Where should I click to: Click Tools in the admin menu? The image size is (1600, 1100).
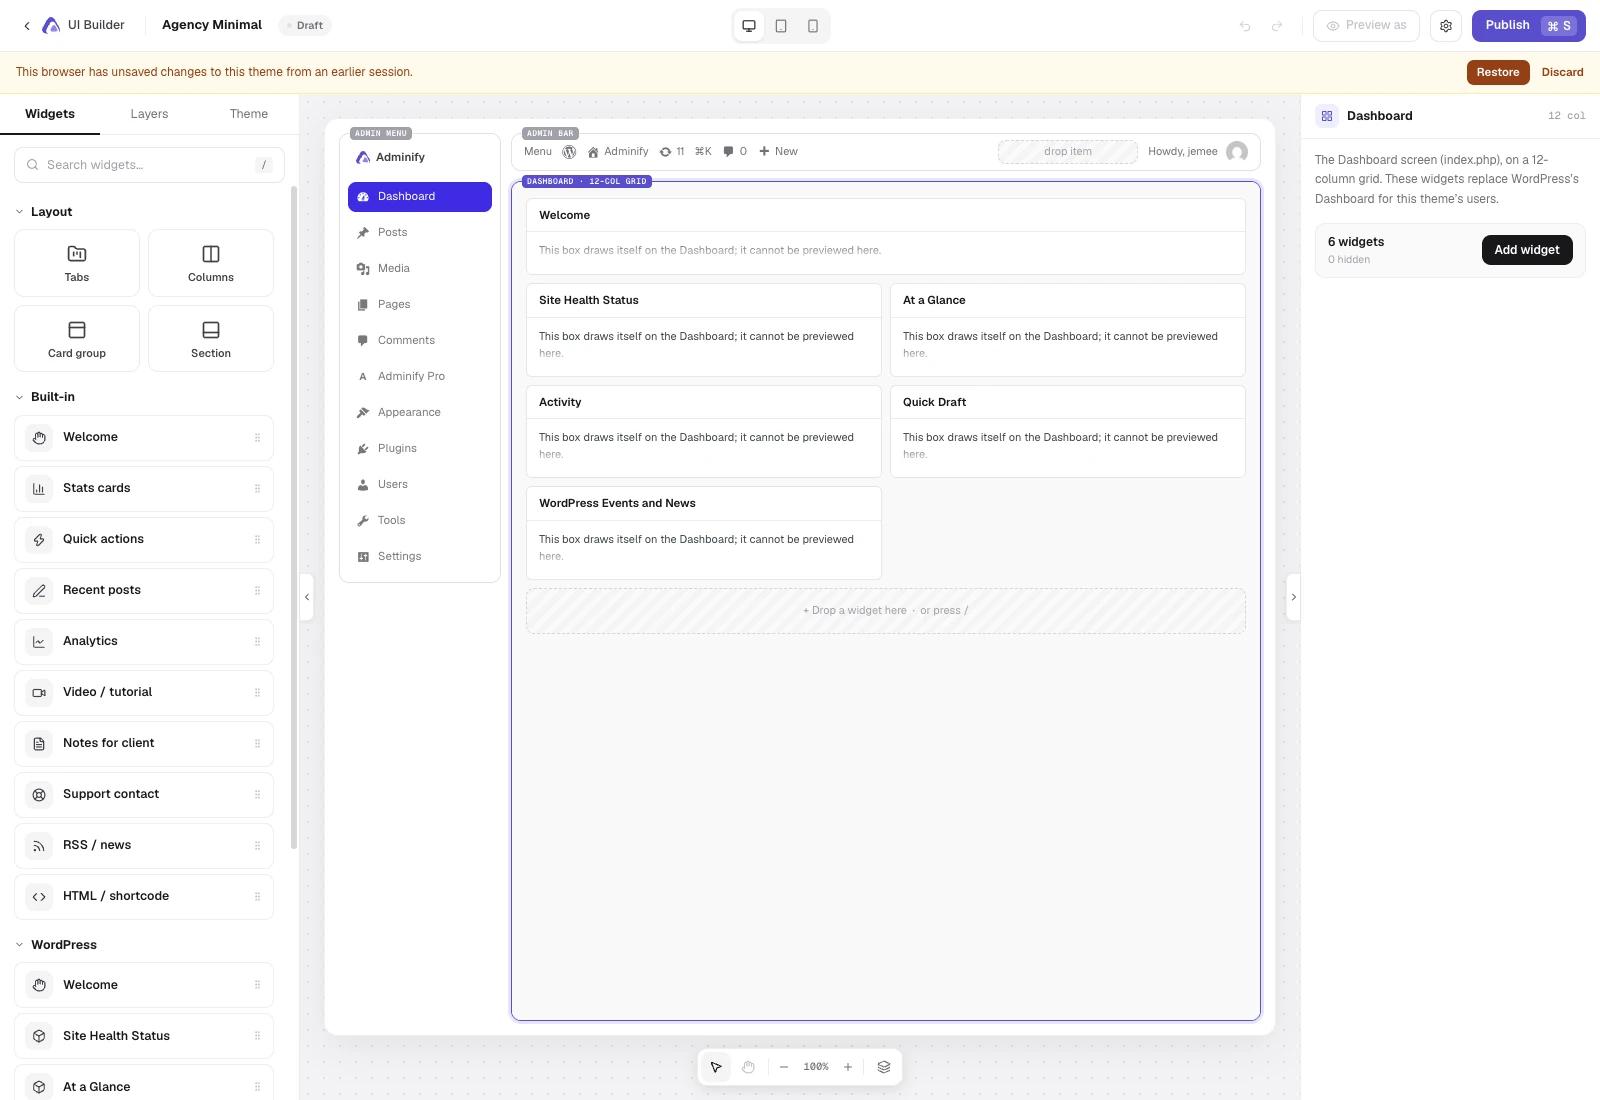pos(420,521)
